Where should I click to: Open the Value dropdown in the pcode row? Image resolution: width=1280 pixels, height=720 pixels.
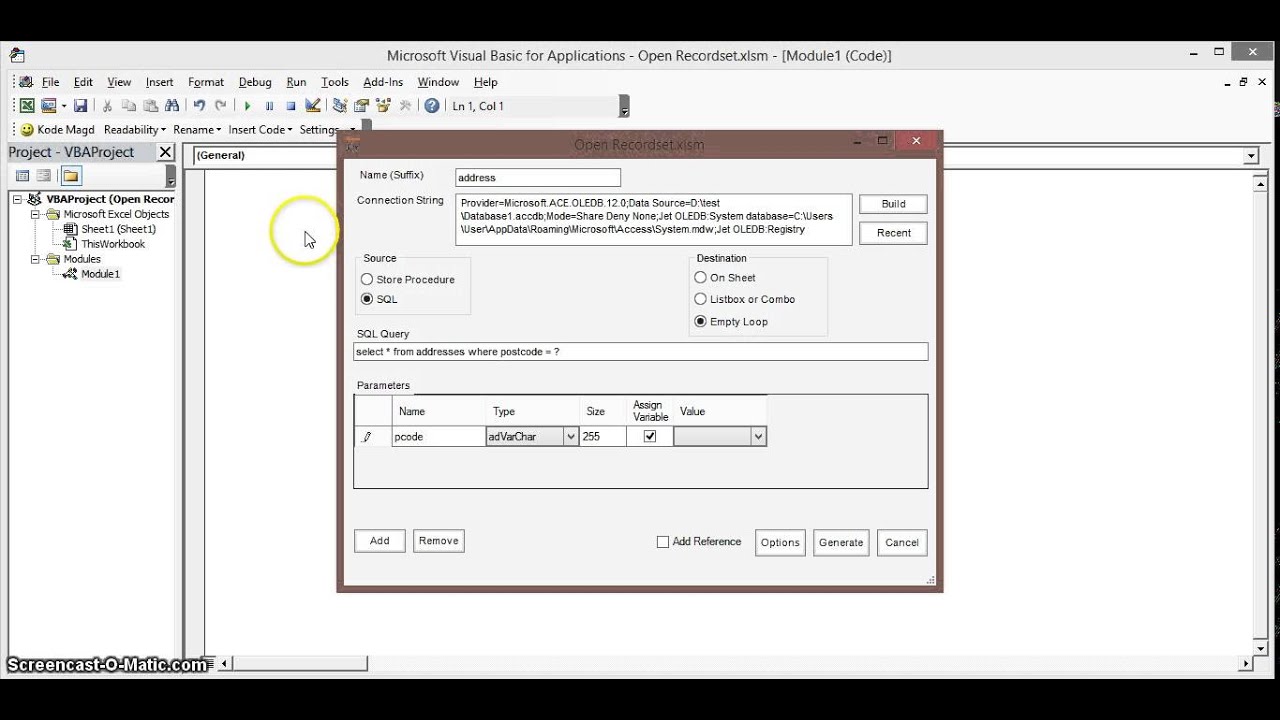[758, 437]
